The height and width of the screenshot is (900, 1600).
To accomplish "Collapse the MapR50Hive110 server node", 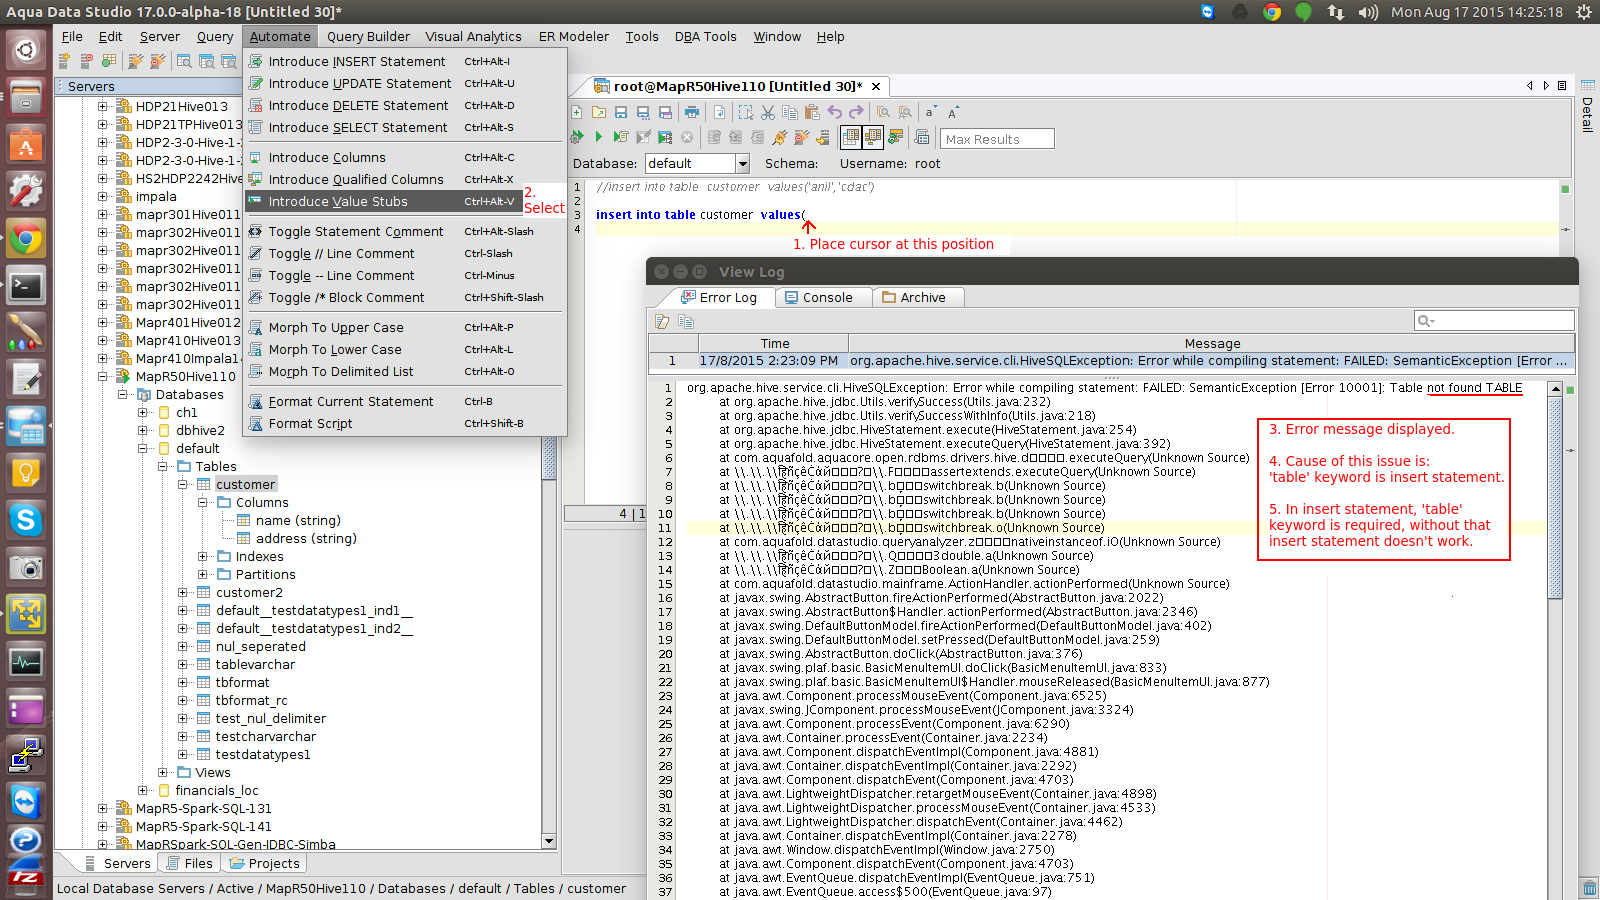I will [x=103, y=377].
